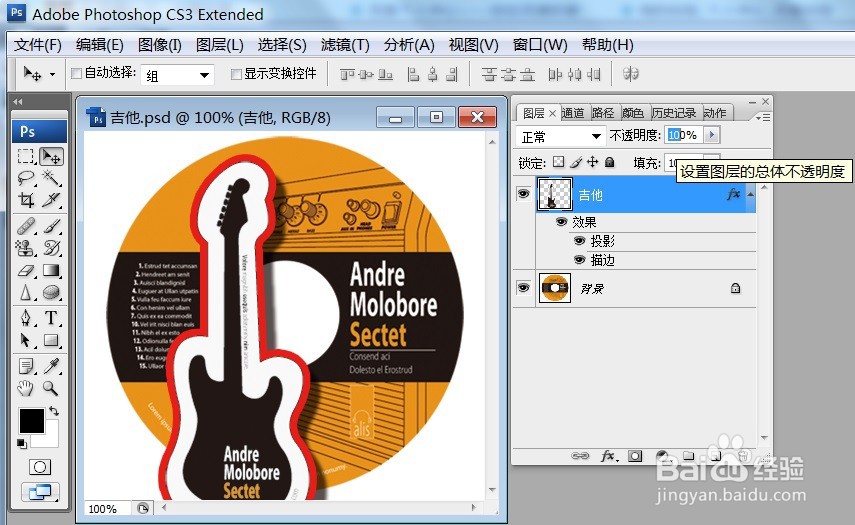The width and height of the screenshot is (855, 525).
Task: Select the Pen tool
Action: point(26,318)
